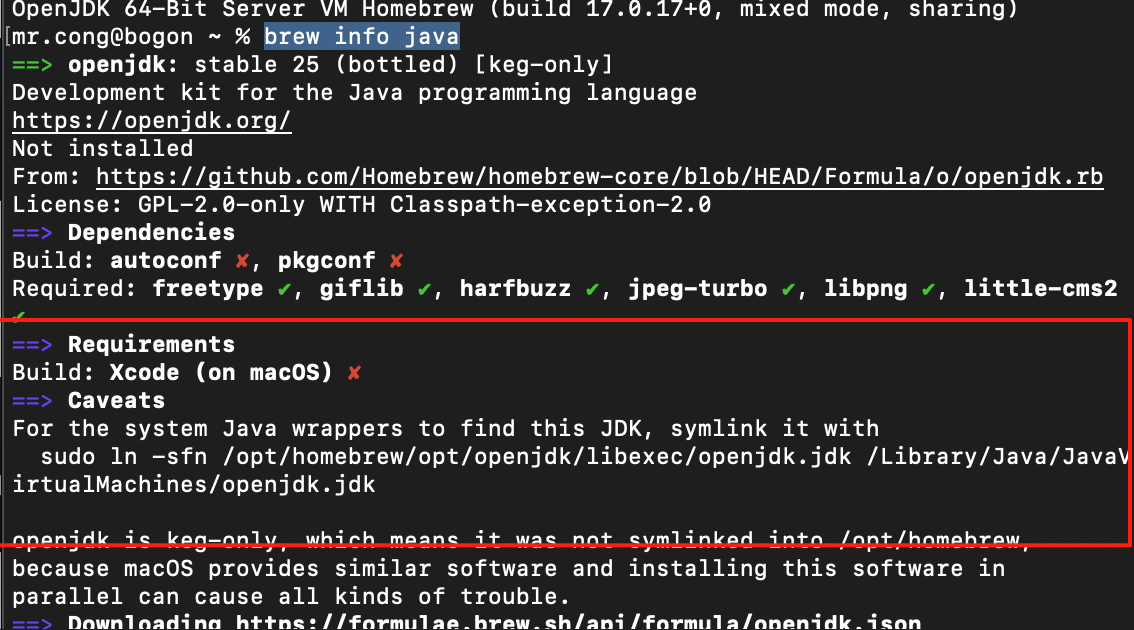Click the 'OpenJDK 64-Bit Server VM Homebrew' line

point(515,9)
